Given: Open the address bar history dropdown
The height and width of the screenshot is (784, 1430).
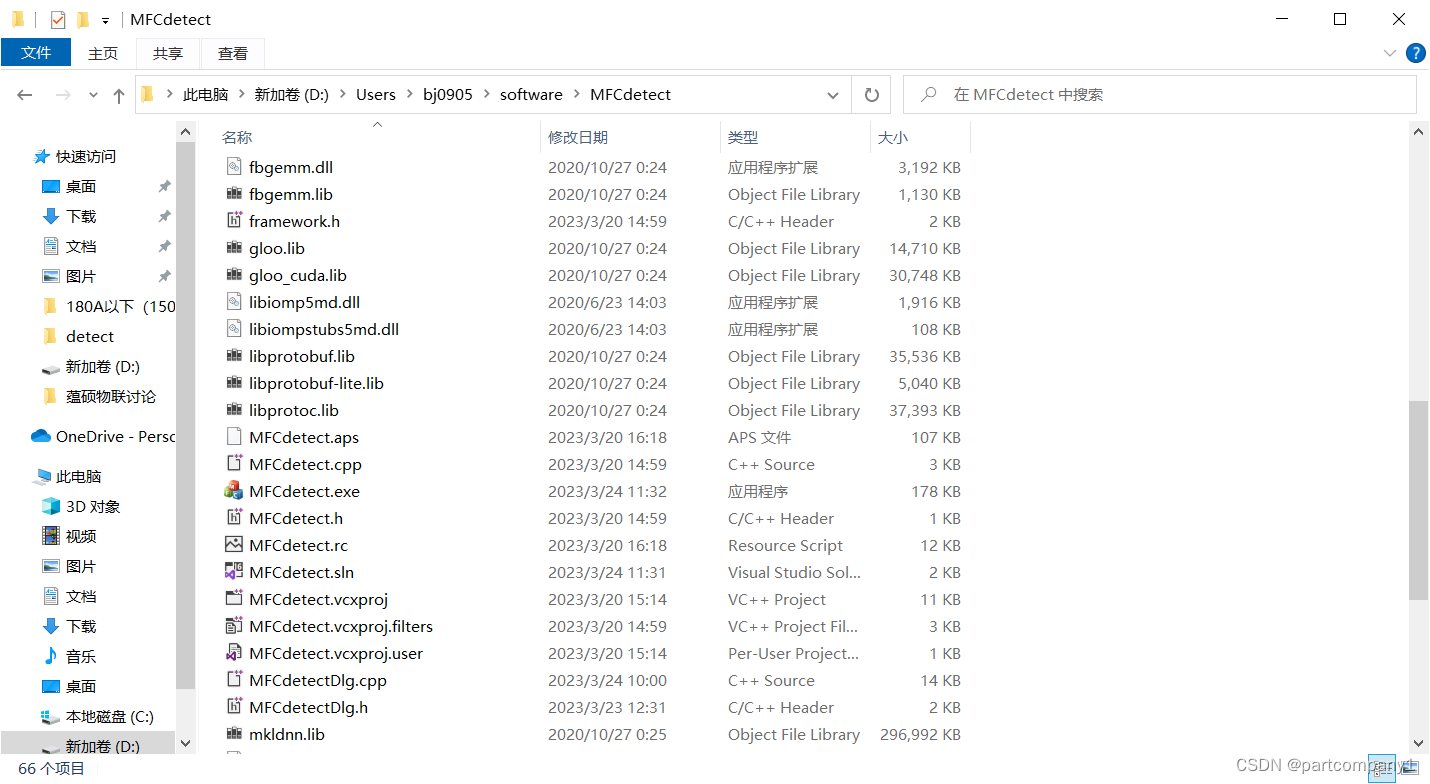Looking at the screenshot, I should (833, 95).
